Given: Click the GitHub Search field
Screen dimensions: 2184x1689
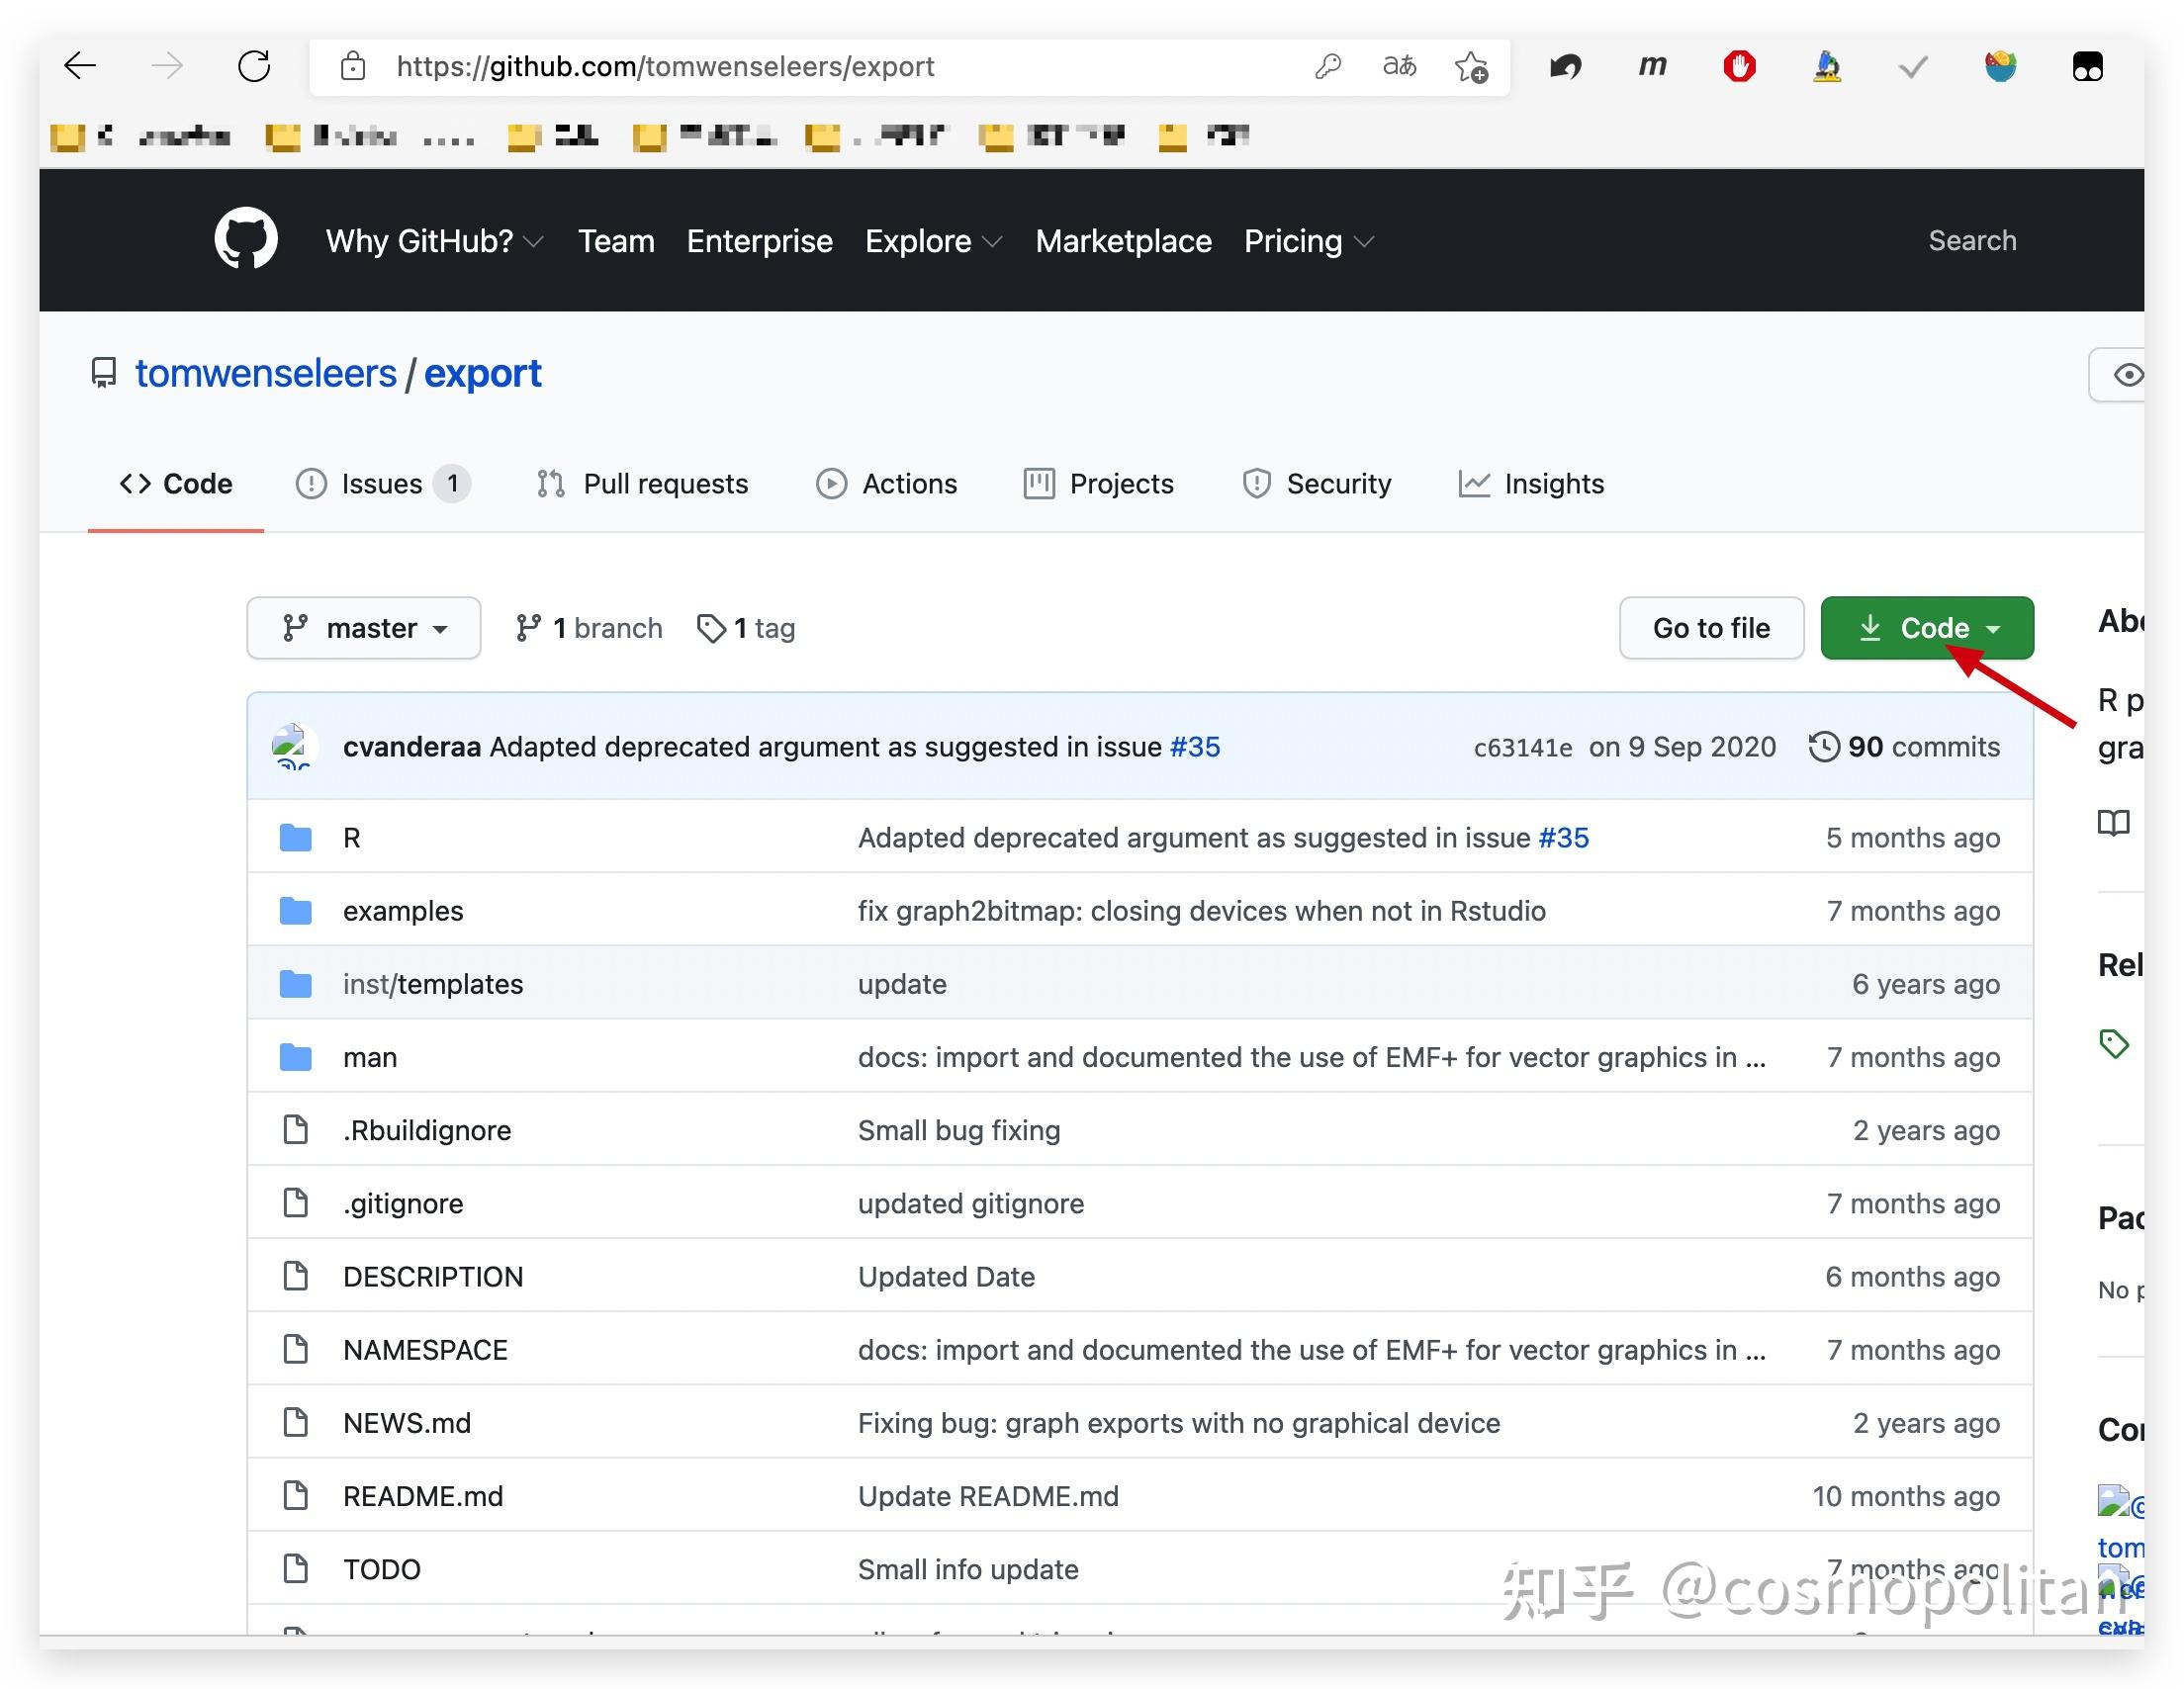Looking at the screenshot, I should point(1971,241).
